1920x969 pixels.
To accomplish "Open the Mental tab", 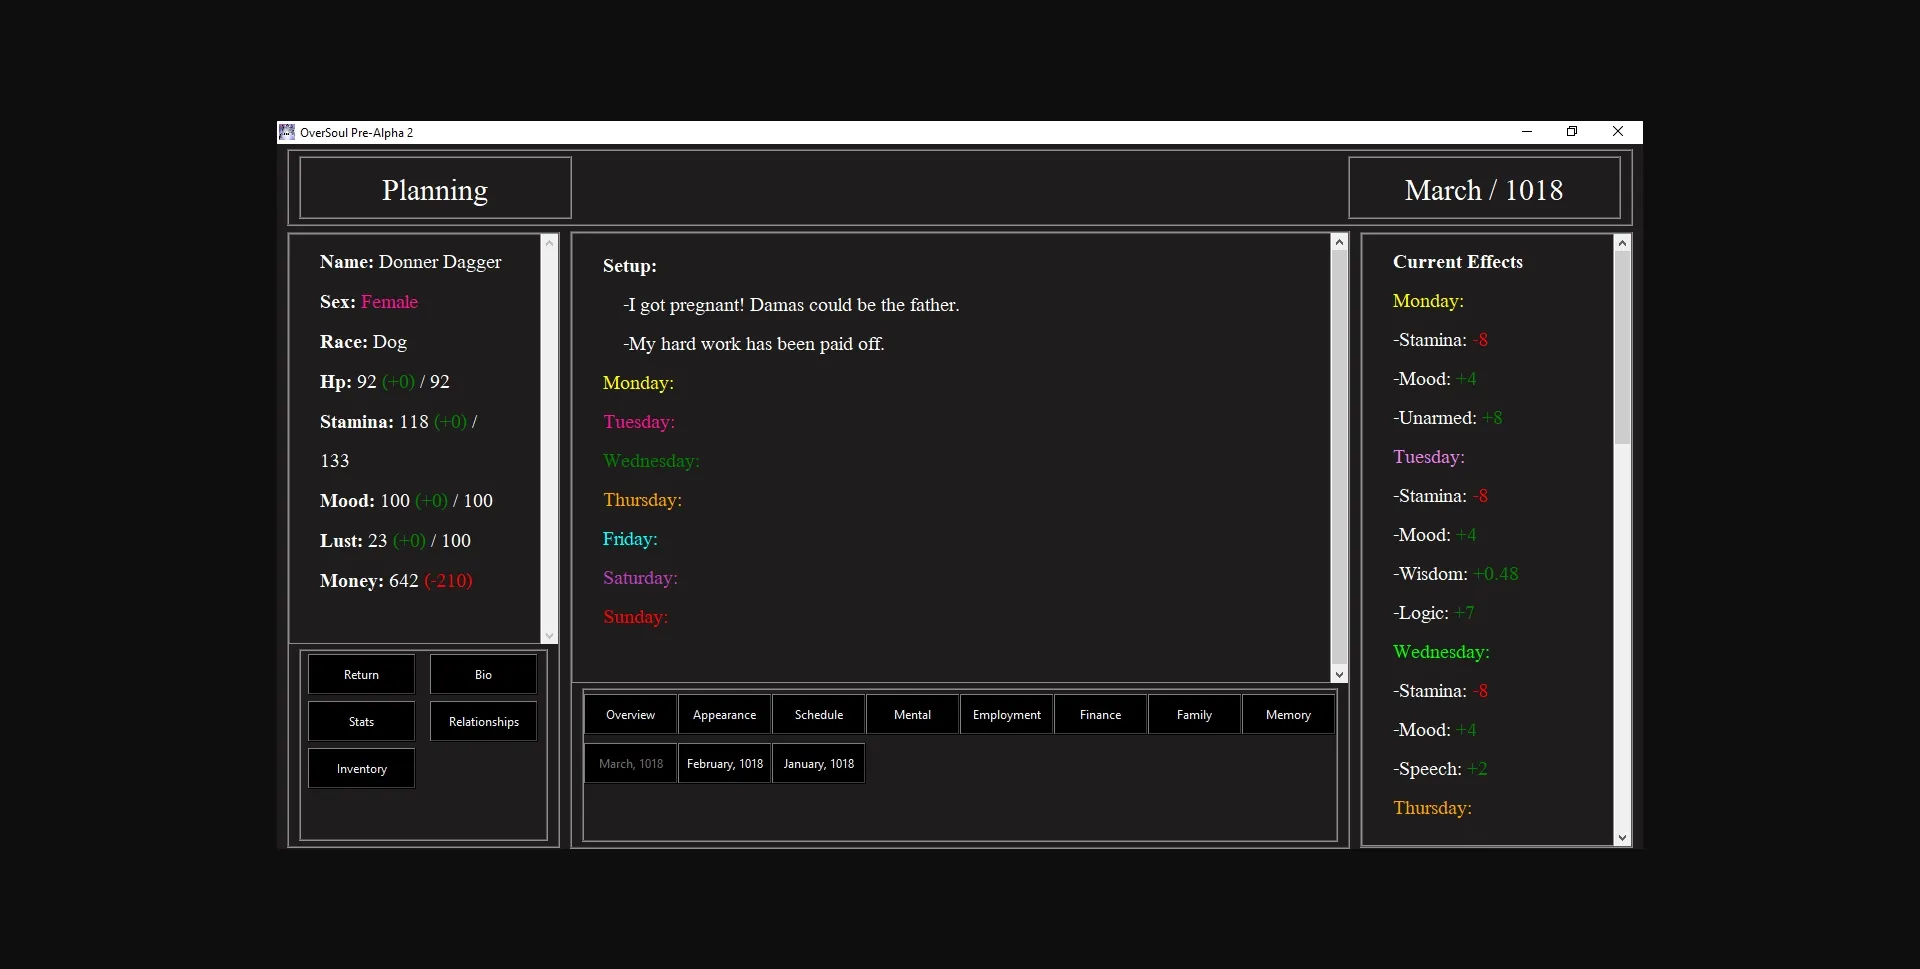I will 912,715.
